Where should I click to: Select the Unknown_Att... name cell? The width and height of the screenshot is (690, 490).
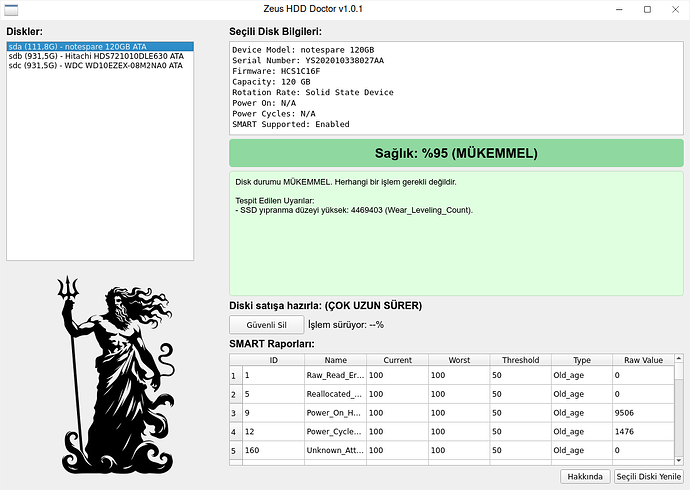[335, 450]
